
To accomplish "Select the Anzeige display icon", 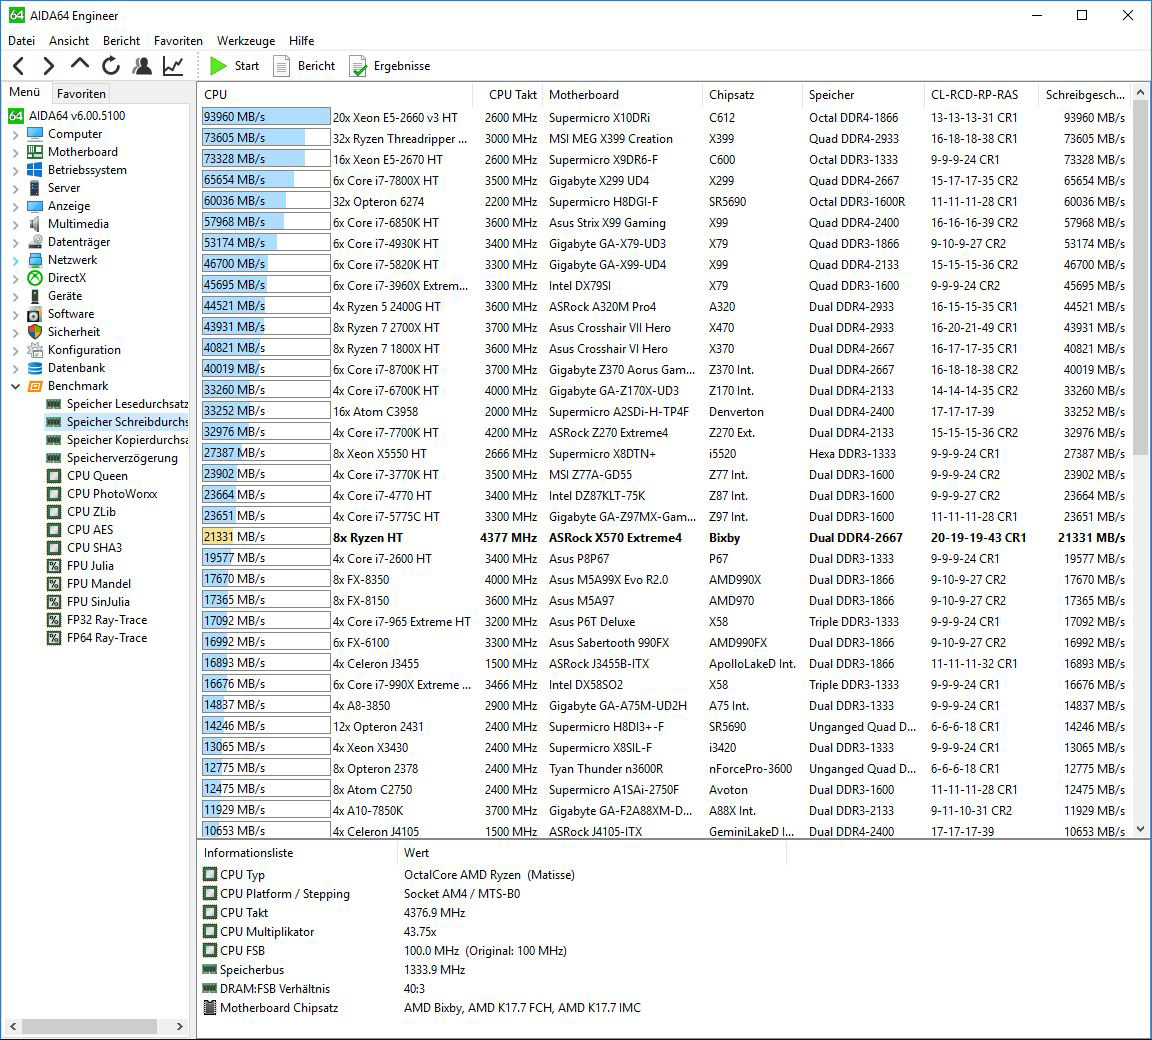I will [x=35, y=206].
